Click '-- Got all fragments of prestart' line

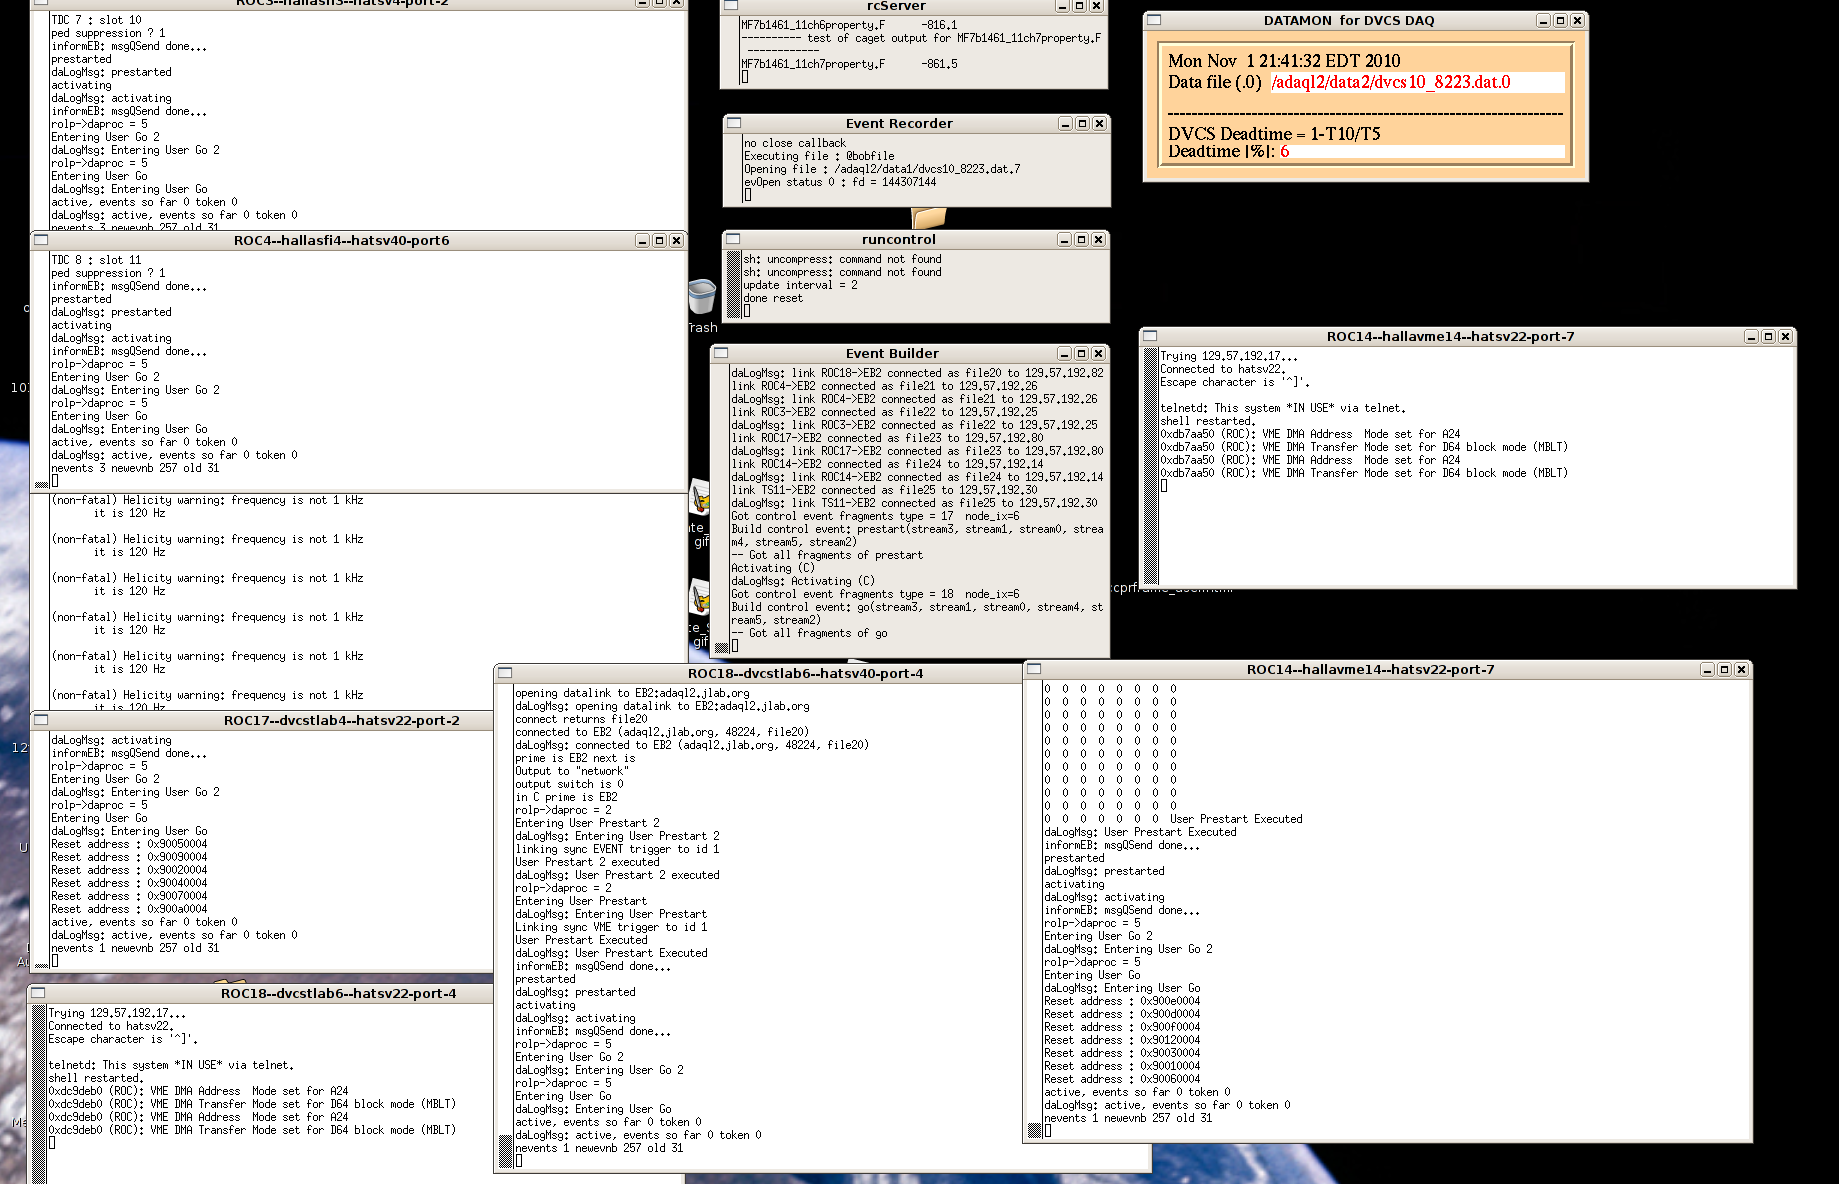(x=827, y=555)
